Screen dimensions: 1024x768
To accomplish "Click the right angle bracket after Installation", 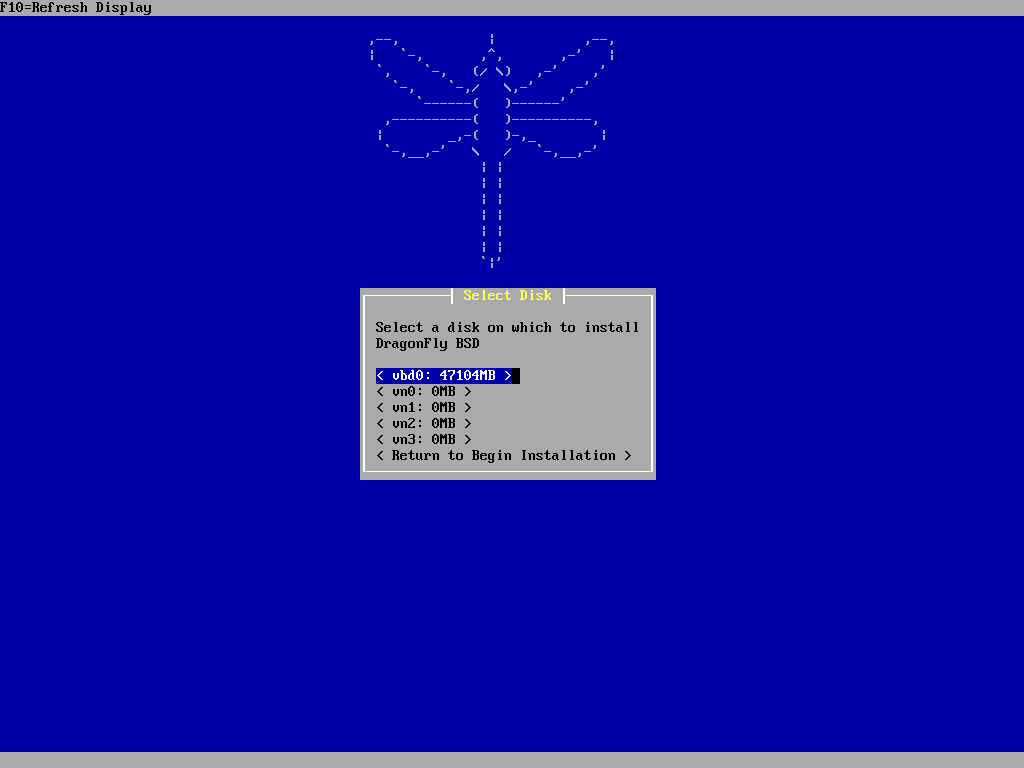I will [628, 456].
